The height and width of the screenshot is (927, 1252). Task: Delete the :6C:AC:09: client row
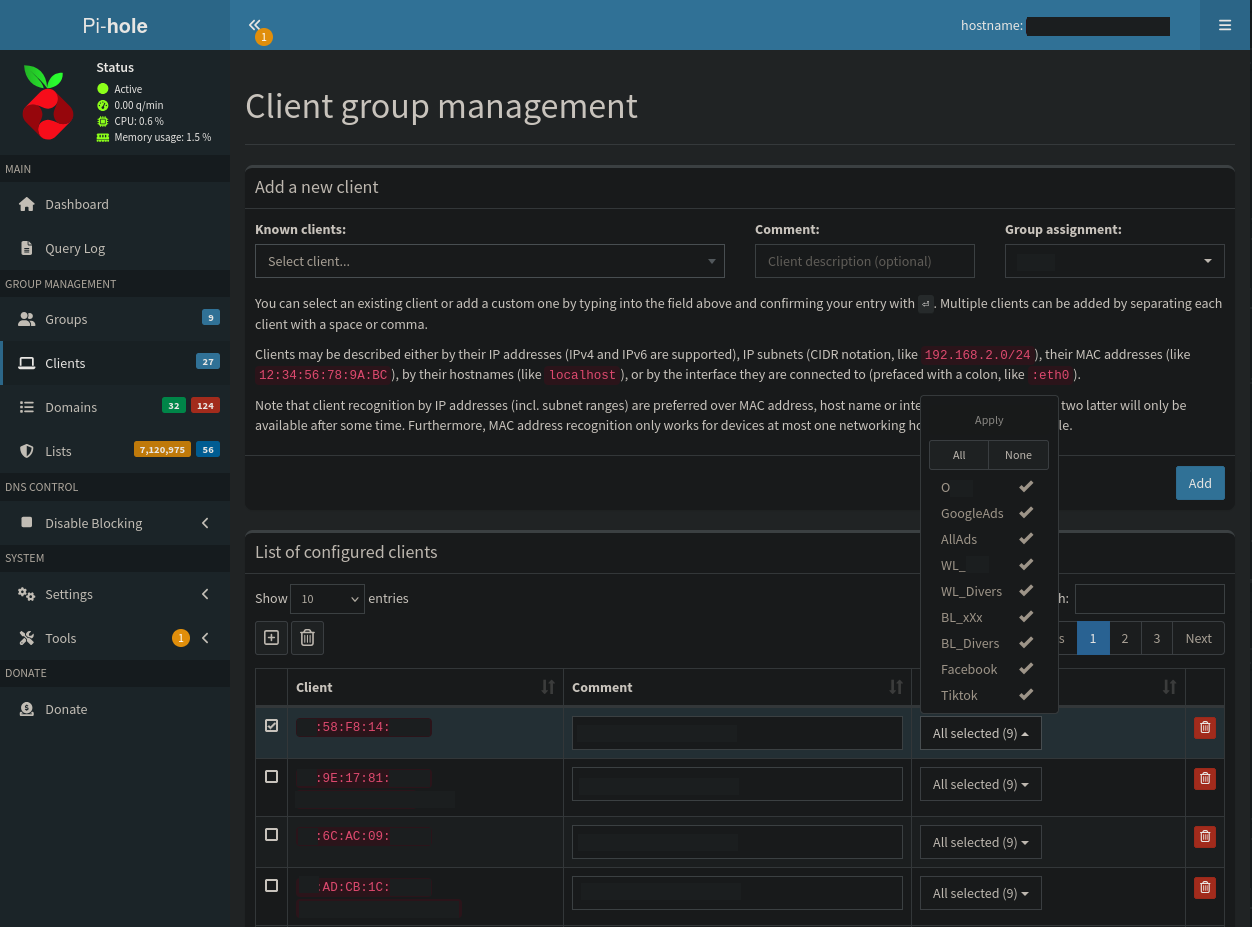coord(1205,836)
